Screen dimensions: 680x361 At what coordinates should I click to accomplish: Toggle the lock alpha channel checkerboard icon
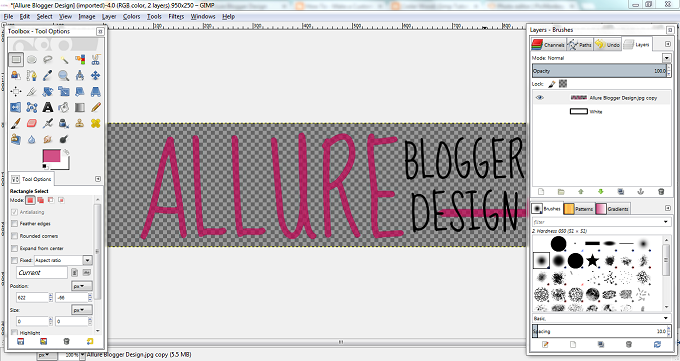pos(563,84)
